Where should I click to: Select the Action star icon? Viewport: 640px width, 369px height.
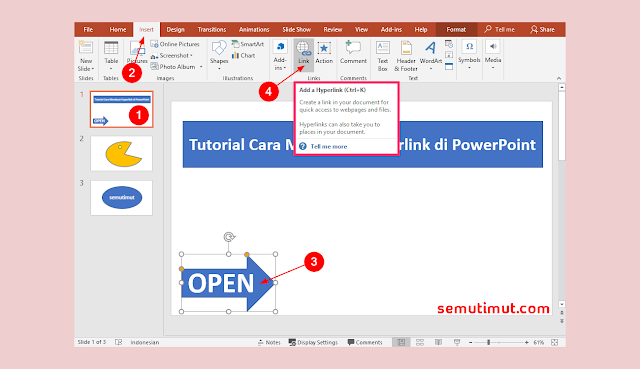(324, 53)
